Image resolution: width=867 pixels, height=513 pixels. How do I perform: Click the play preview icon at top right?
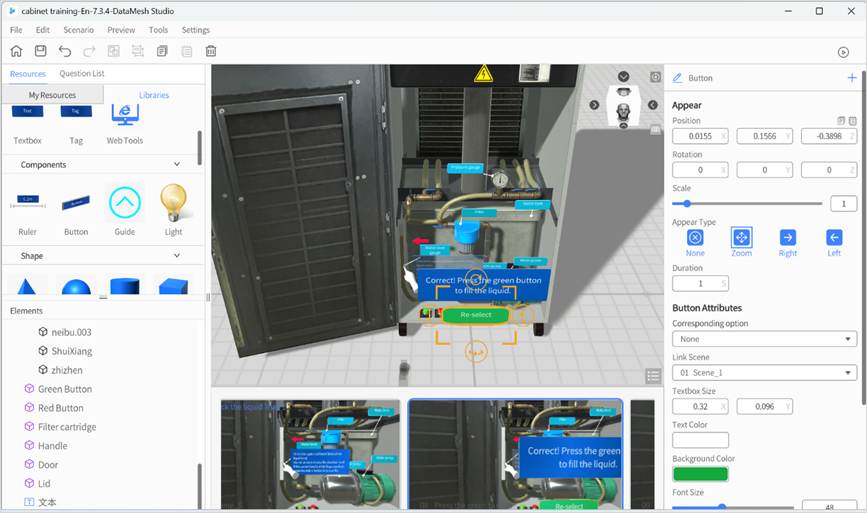coord(843,52)
